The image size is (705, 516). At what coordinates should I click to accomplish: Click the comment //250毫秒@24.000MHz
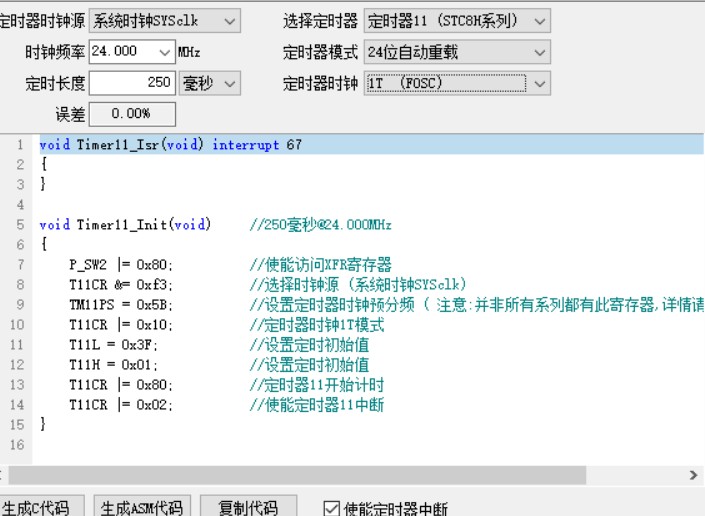321,224
